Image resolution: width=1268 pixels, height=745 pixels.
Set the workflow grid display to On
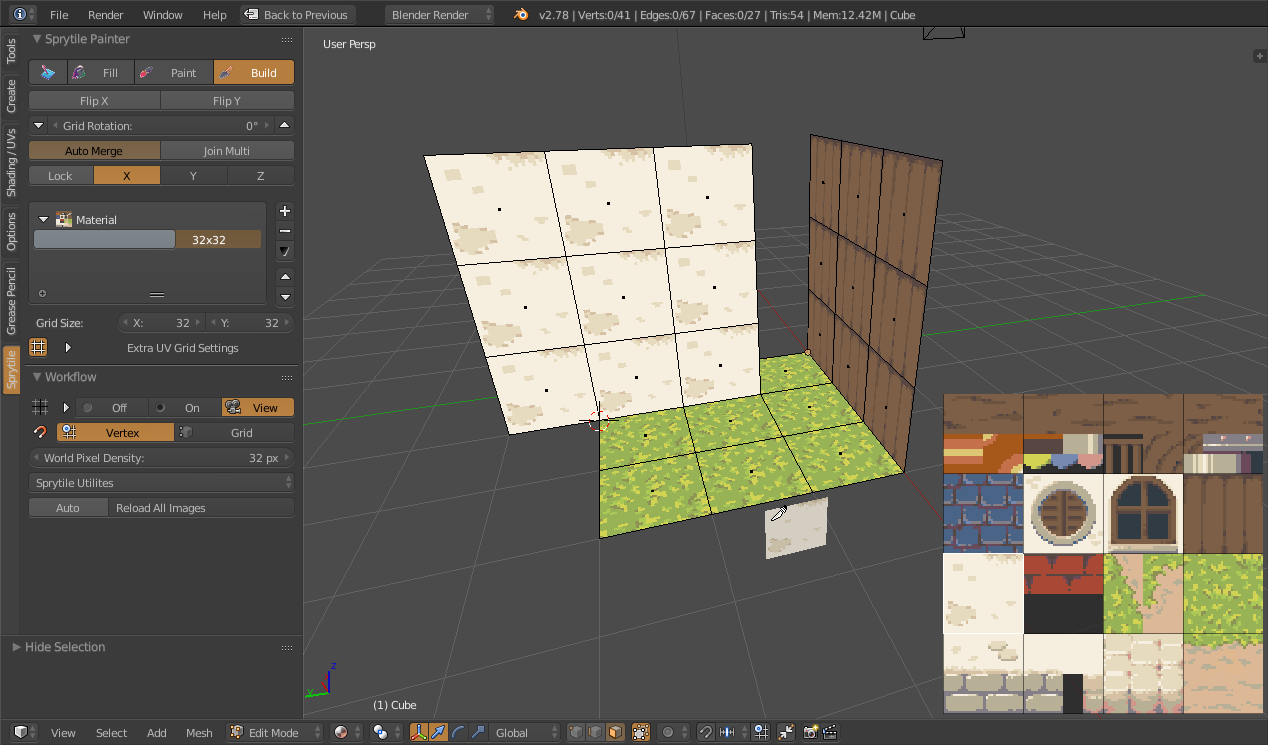(x=185, y=408)
